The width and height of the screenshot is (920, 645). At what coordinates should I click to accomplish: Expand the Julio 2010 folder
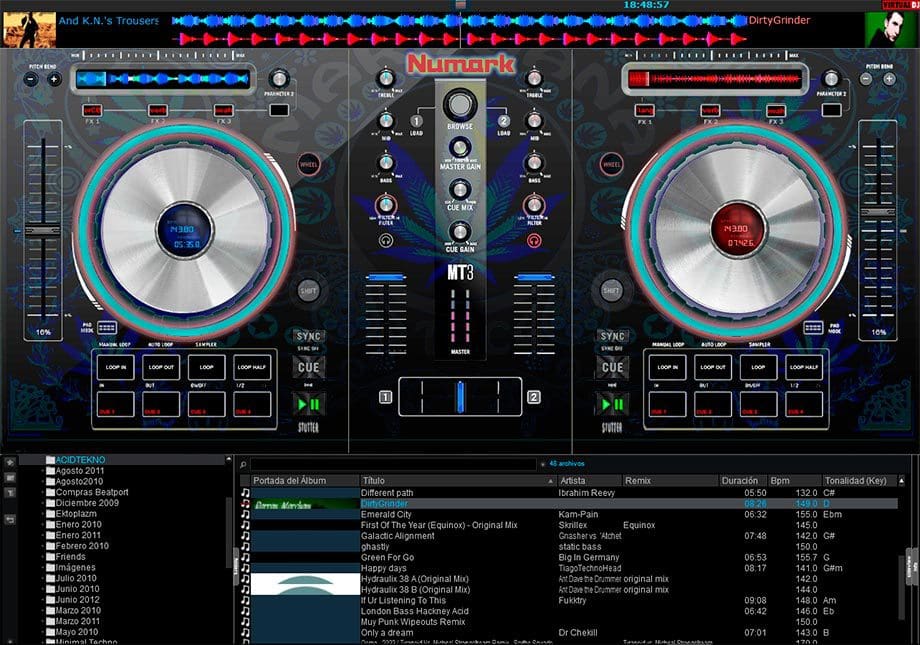coord(43,578)
